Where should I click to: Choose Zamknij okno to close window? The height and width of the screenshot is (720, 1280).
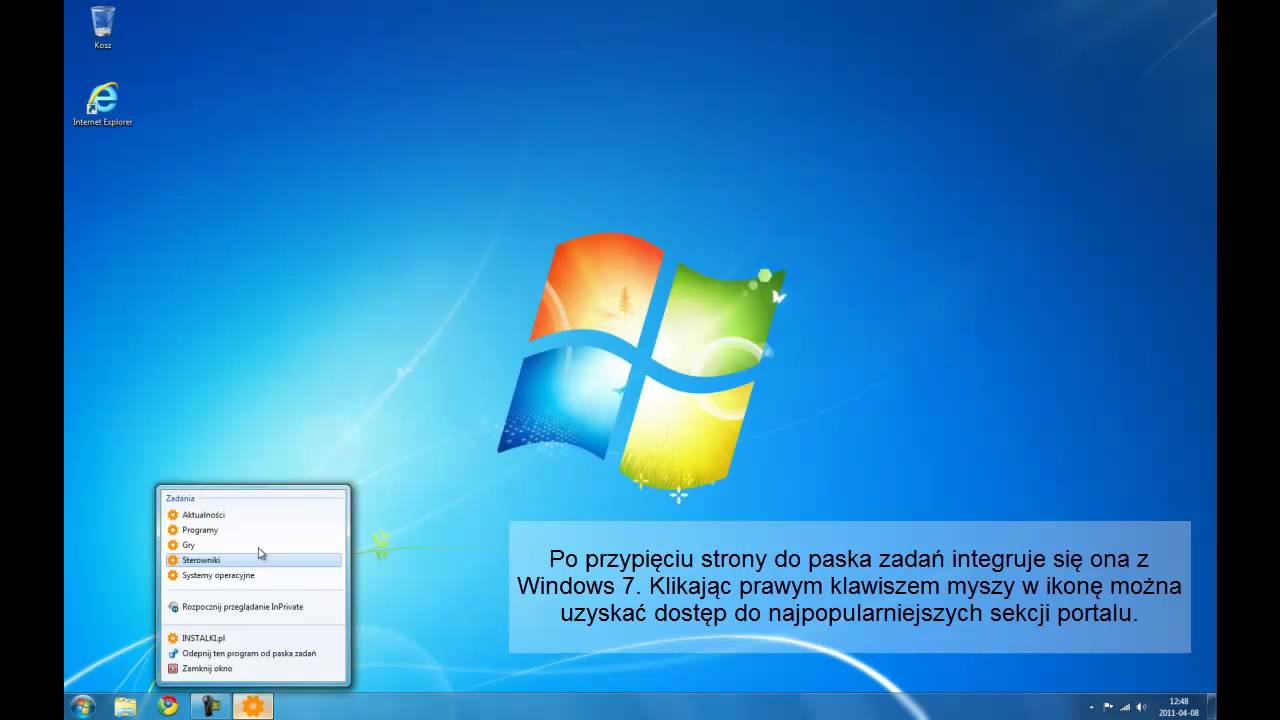point(254,668)
